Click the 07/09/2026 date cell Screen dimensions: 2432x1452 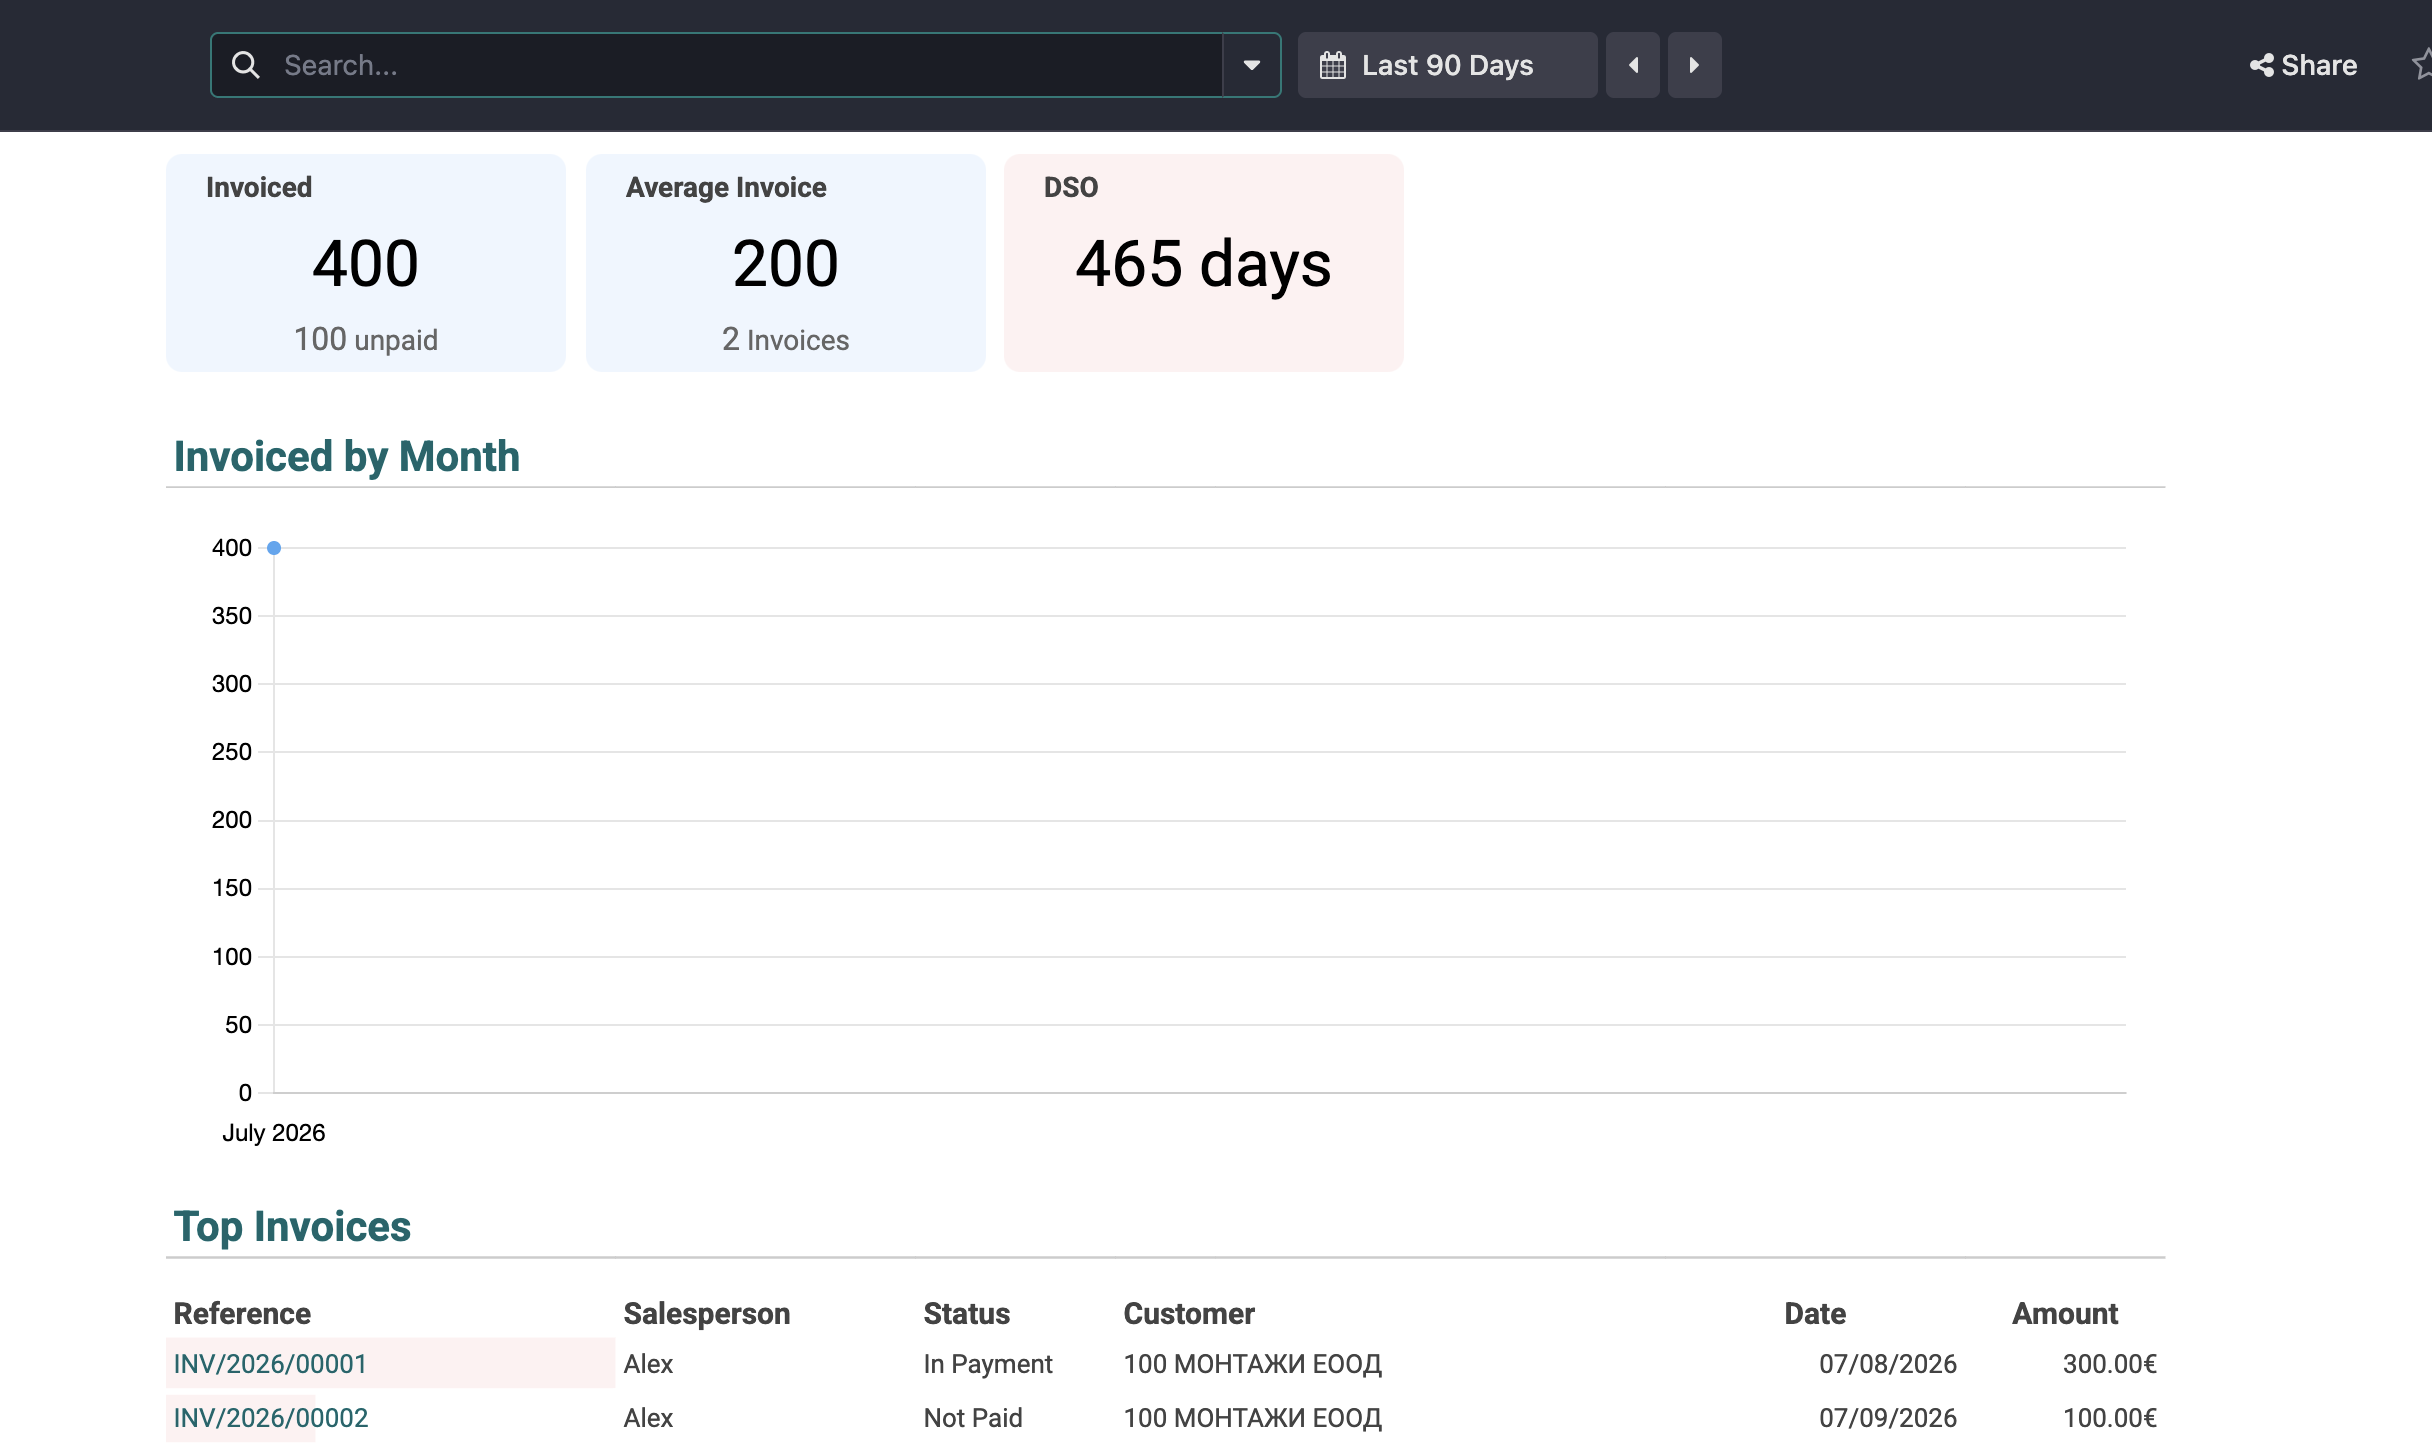click(1888, 1418)
